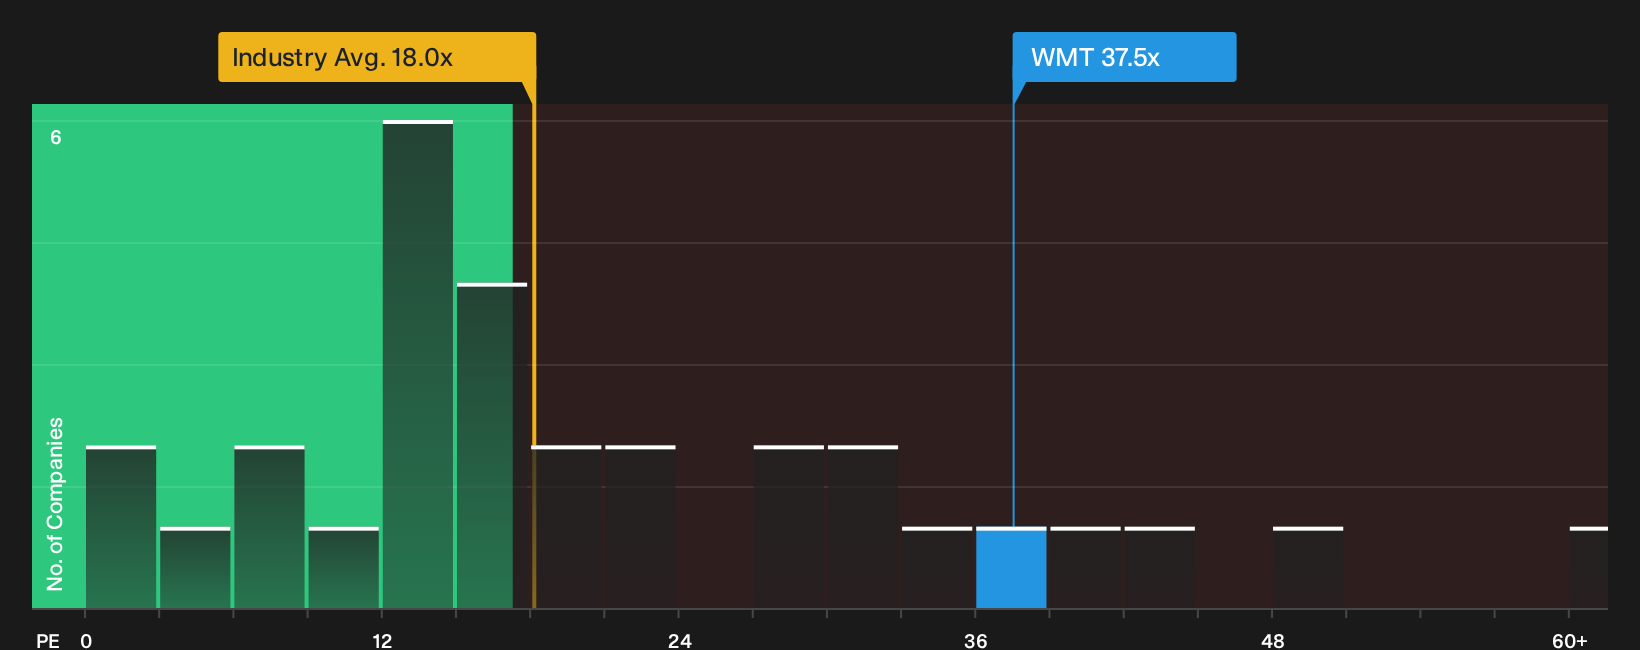Select the bar just above PE 48

coord(1308,568)
